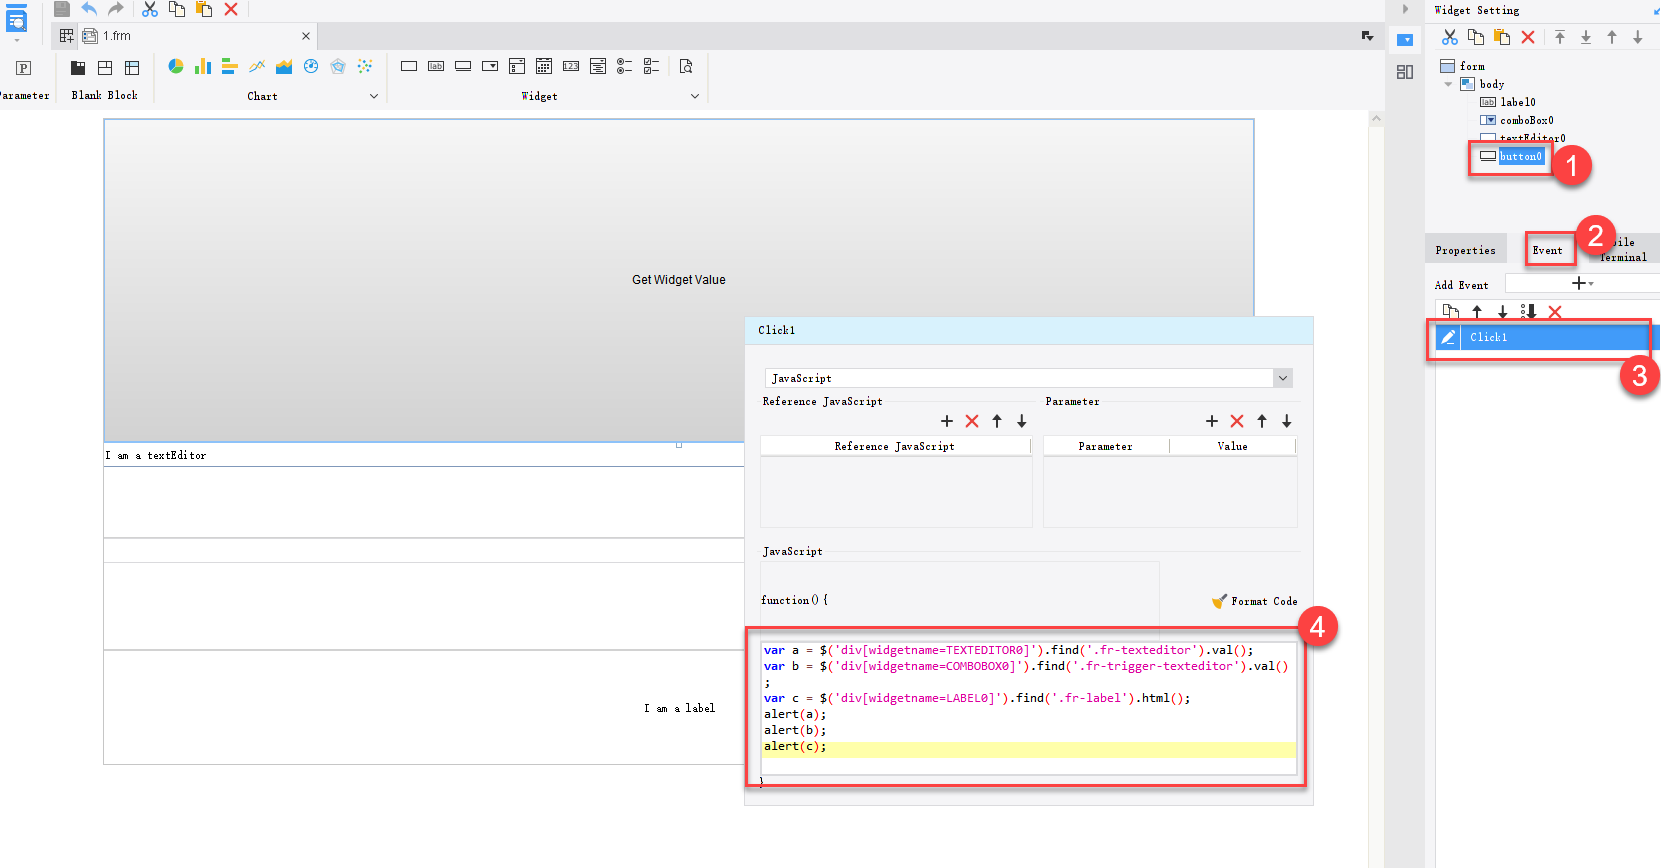Expand the Widget gallery dropdown
1661x868 pixels.
695,96
